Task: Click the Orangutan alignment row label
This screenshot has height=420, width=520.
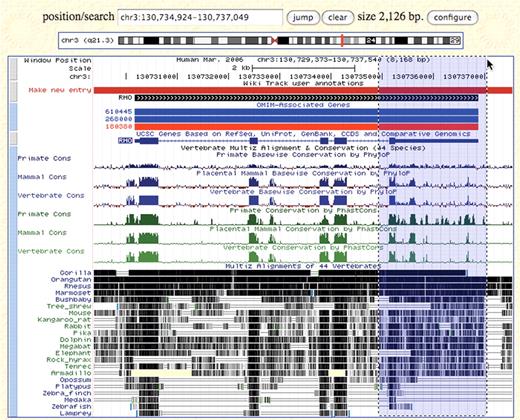Action: [x=71, y=279]
